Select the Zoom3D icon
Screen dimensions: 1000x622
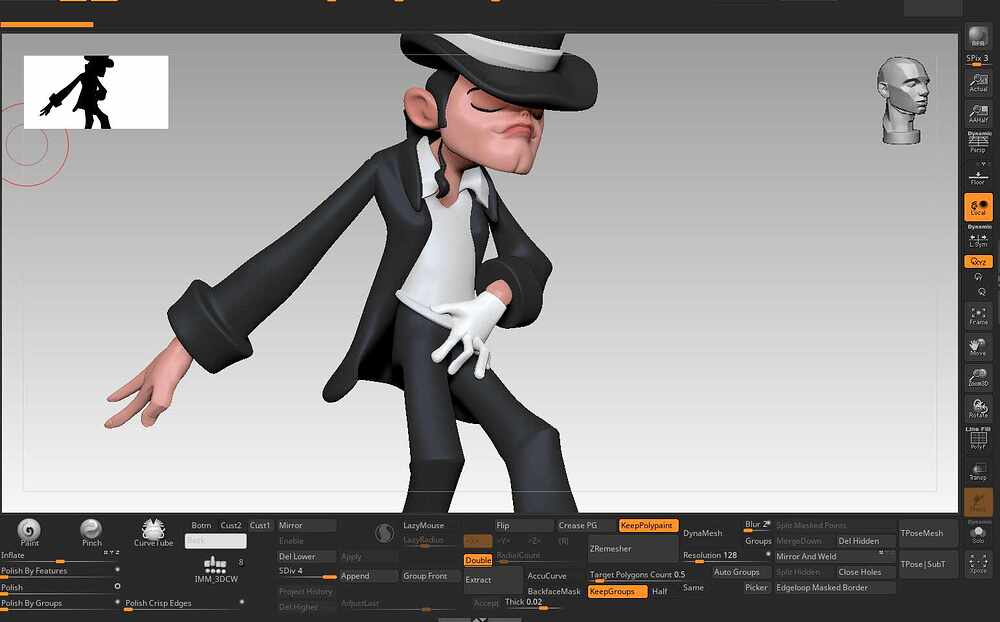[x=978, y=378]
